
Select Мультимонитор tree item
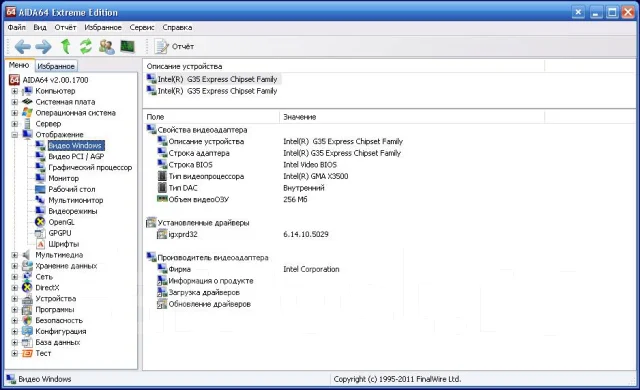76,200
